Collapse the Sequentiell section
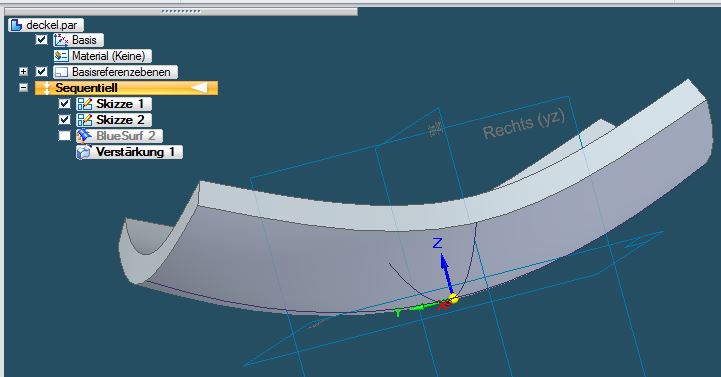The width and height of the screenshot is (721, 377). pyautogui.click(x=23, y=87)
